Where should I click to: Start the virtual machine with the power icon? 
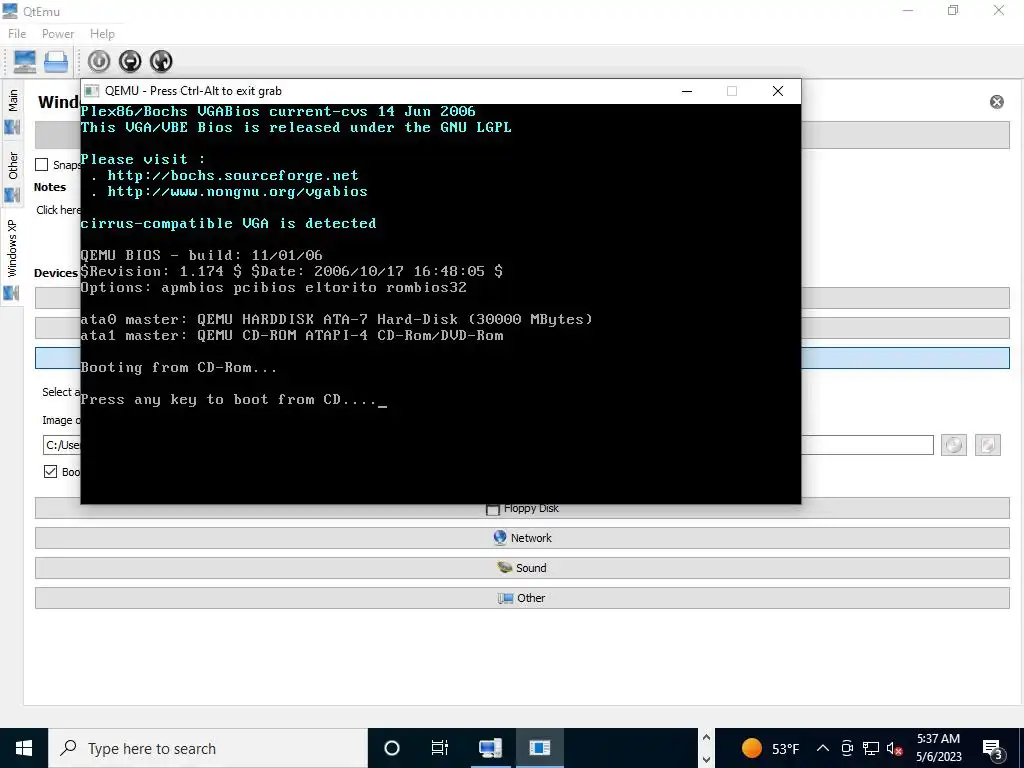pos(99,61)
